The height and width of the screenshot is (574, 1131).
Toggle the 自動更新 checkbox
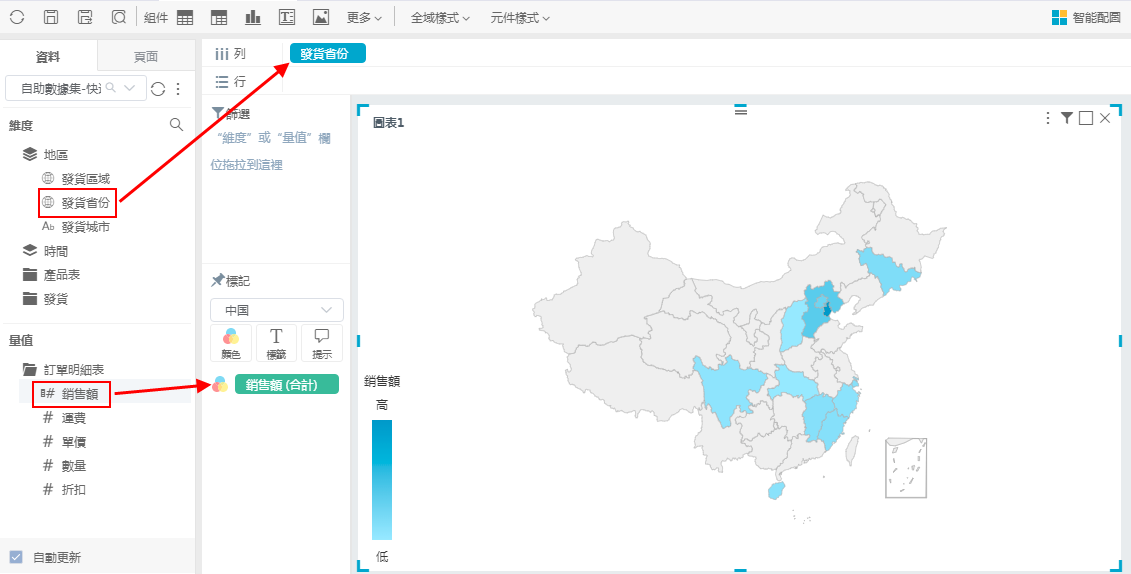click(x=16, y=557)
